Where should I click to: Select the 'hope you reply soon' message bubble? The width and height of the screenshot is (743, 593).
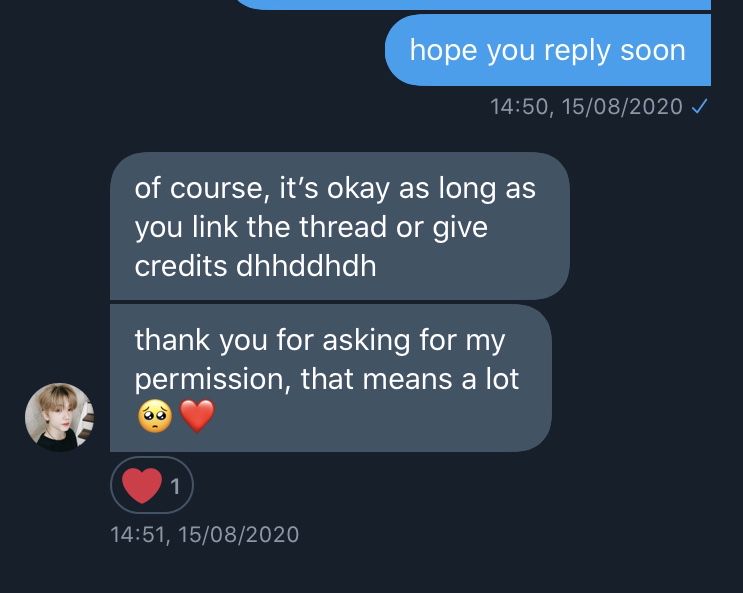(x=548, y=50)
